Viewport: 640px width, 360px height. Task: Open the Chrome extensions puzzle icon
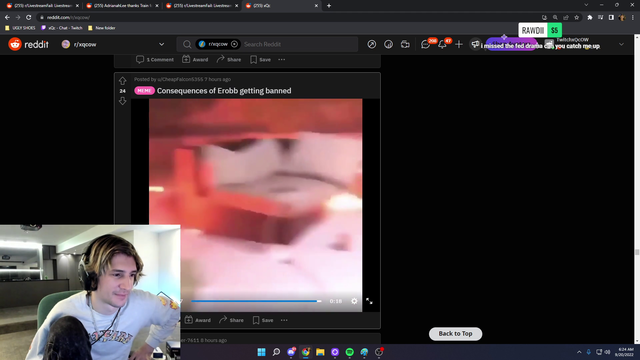(x=589, y=18)
